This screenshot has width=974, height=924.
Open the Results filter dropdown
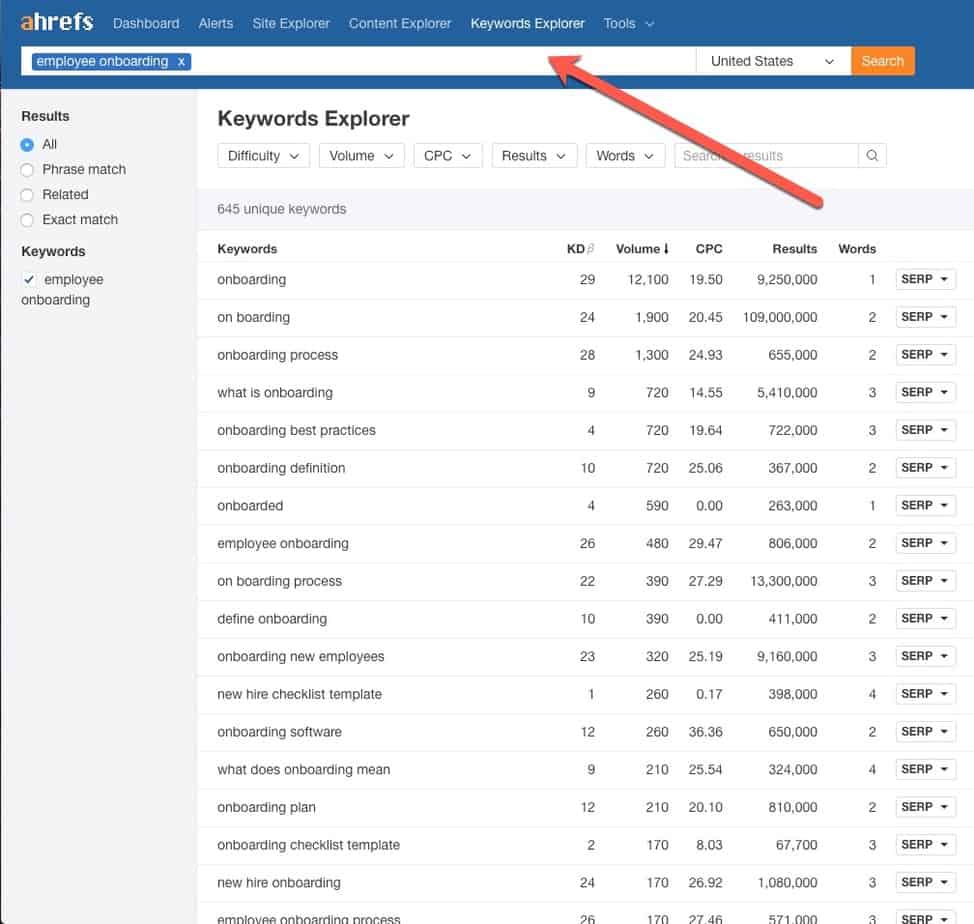[x=534, y=155]
